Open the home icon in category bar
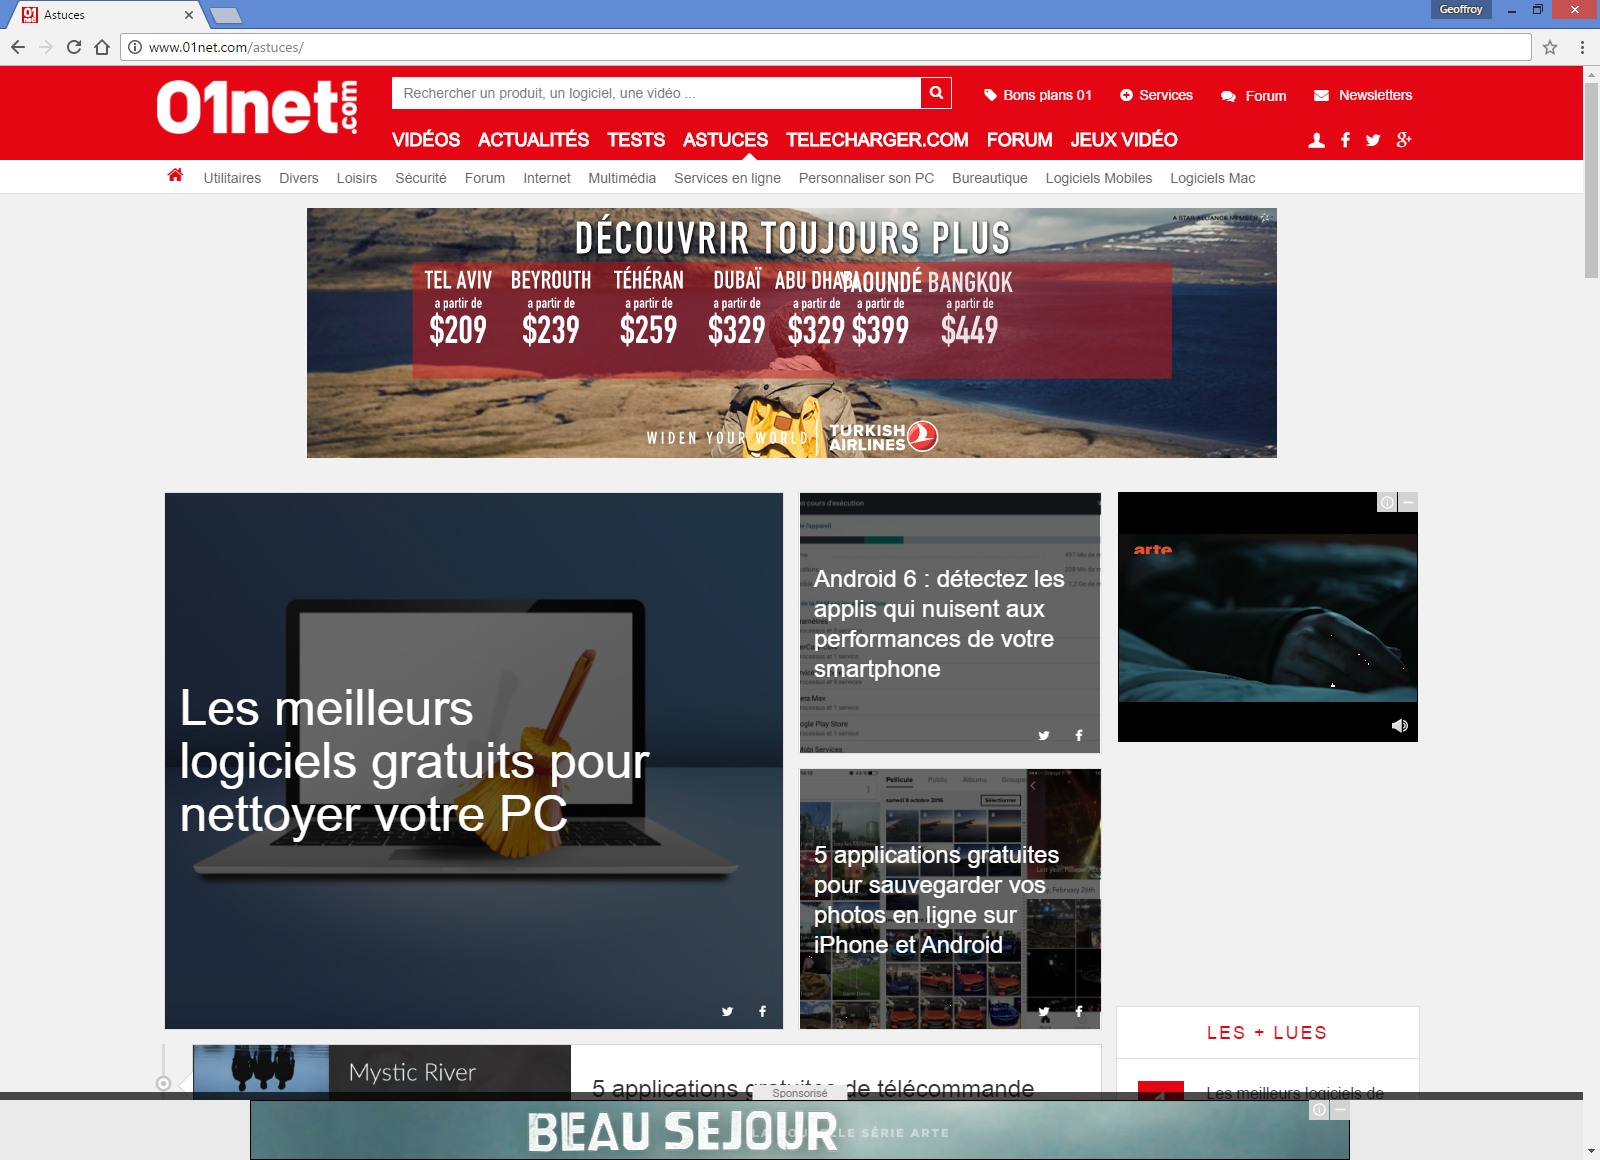This screenshot has height=1160, width=1600. point(175,176)
